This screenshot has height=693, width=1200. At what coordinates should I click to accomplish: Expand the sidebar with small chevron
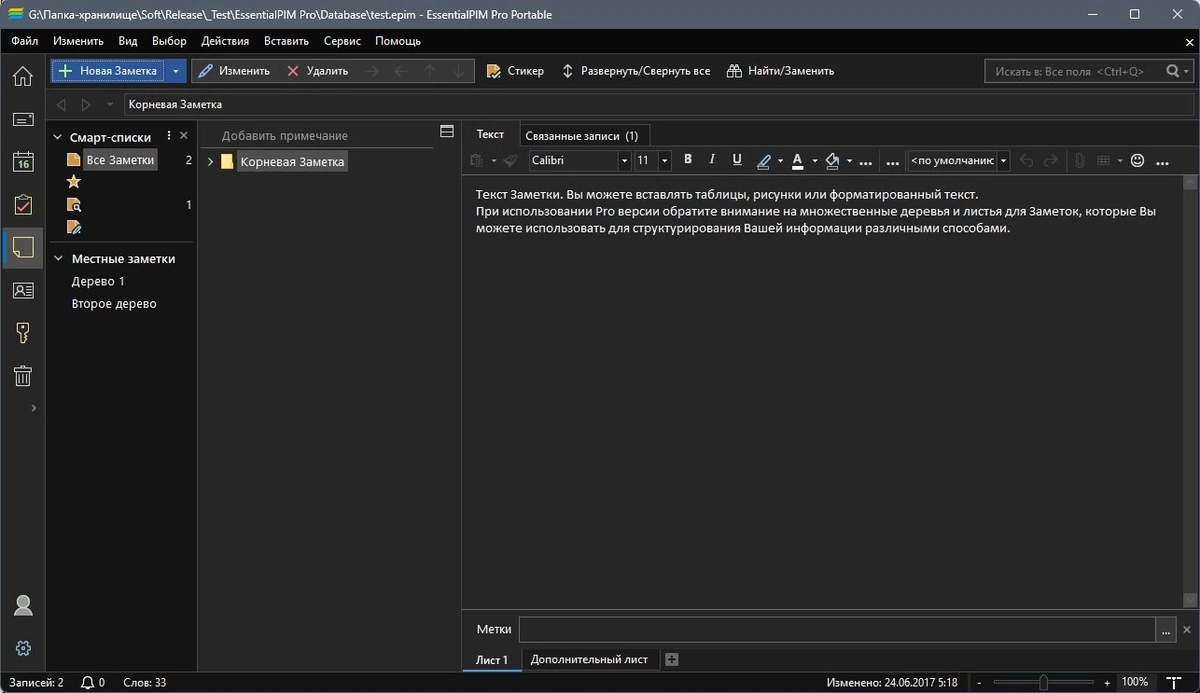(34, 408)
